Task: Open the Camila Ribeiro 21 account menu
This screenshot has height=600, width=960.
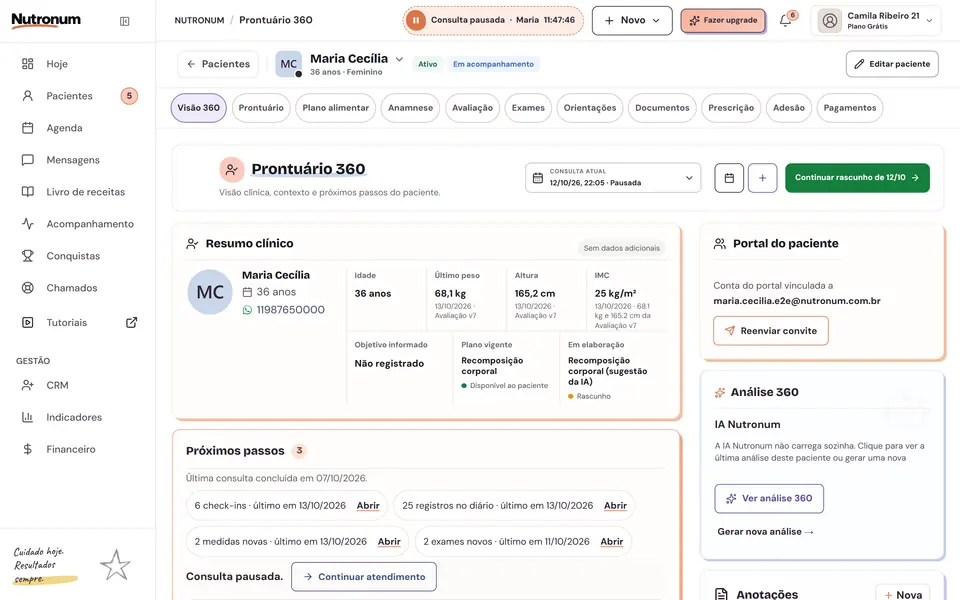Action: (x=876, y=21)
